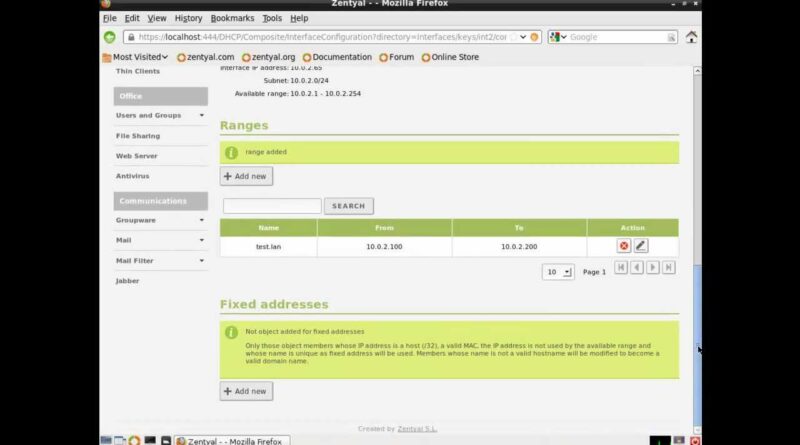This screenshot has height=445, width=800.
Task: Click the Firefox home icon
Action: pyautogui.click(x=691, y=37)
